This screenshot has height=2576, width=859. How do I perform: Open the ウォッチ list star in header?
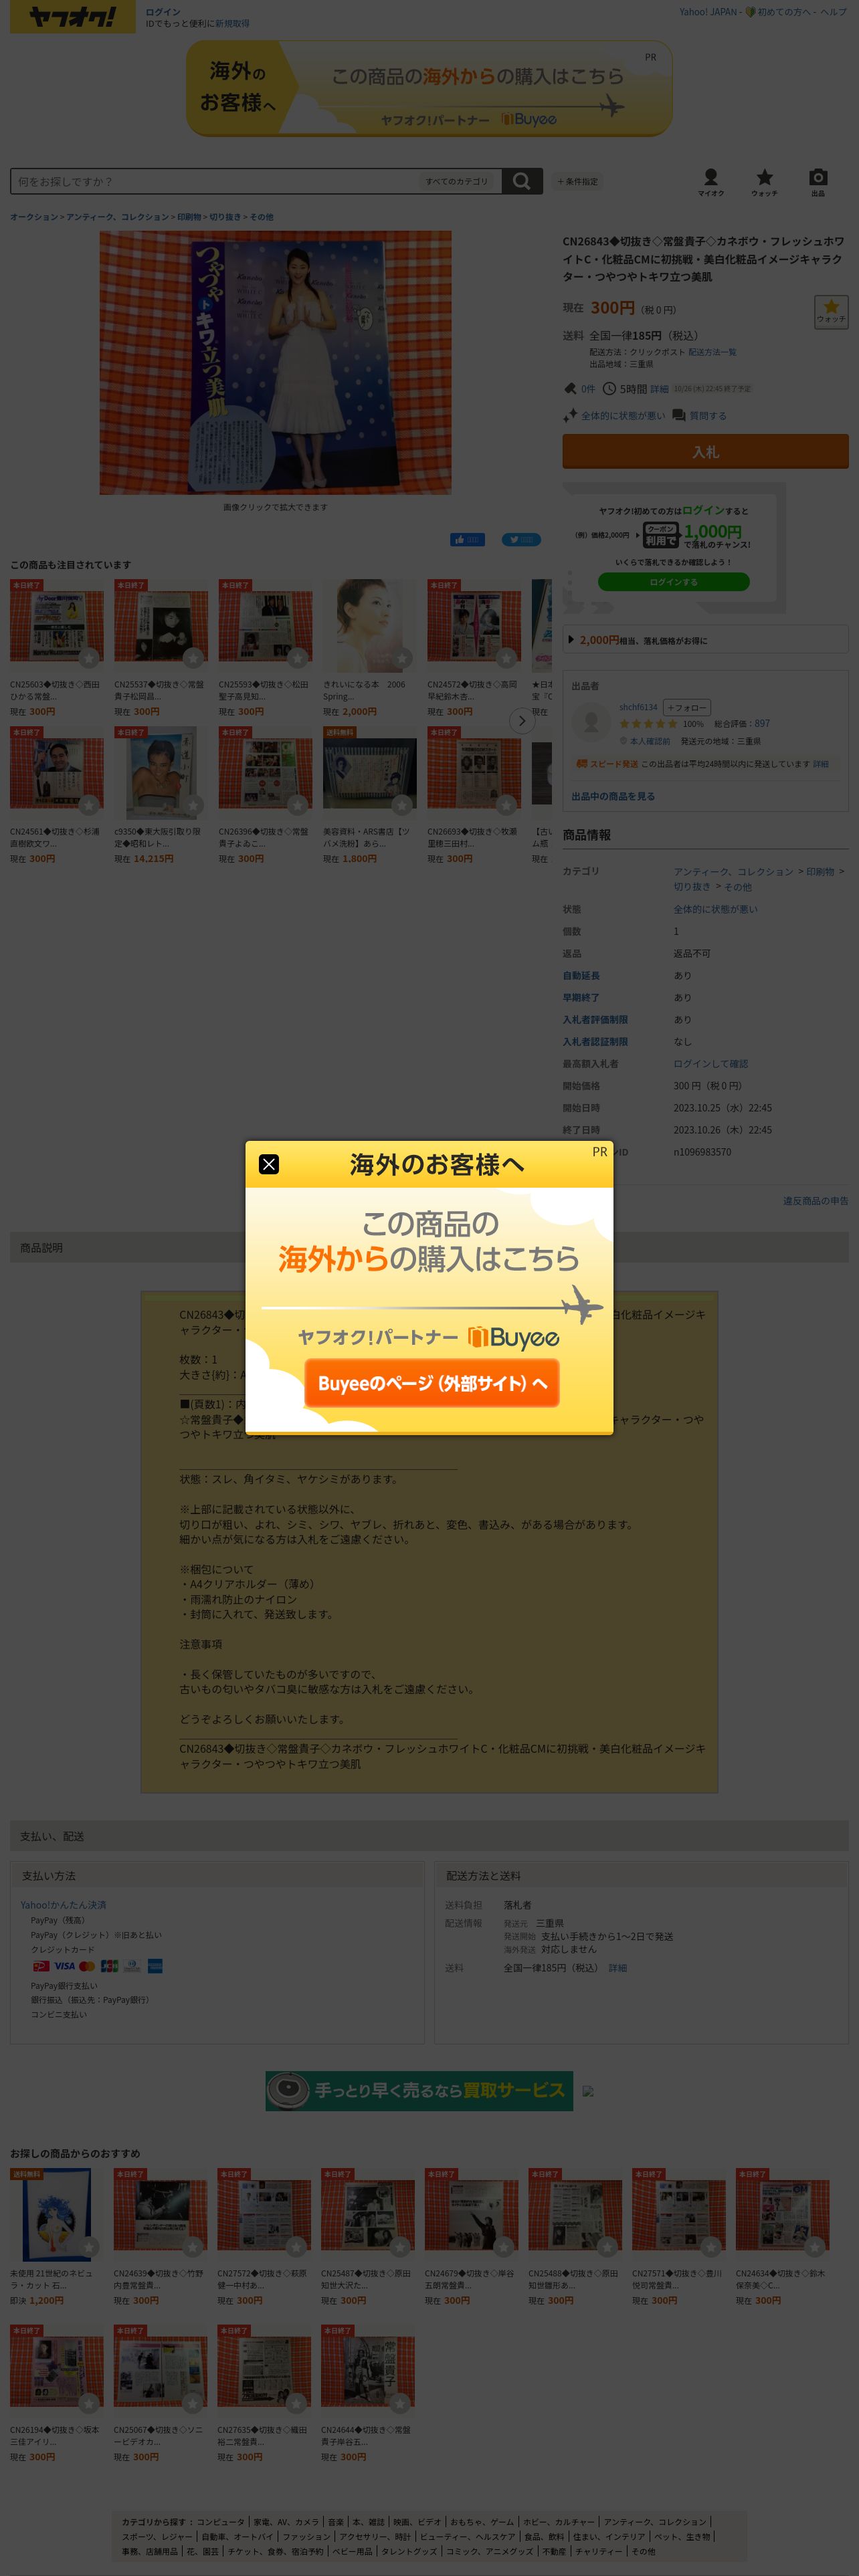pyautogui.click(x=765, y=182)
